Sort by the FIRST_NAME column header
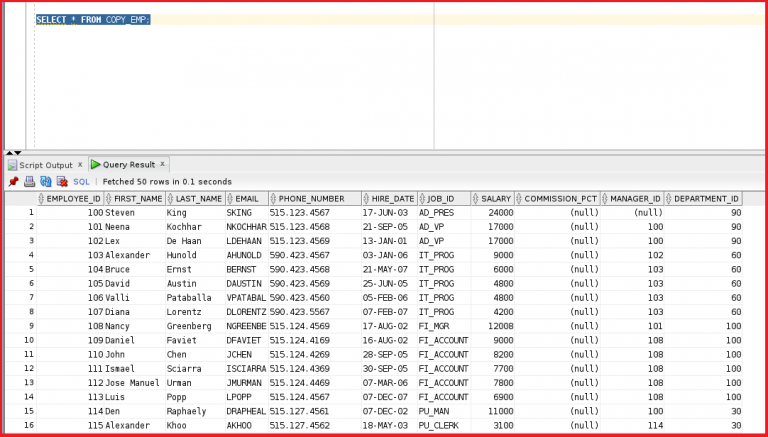The height and width of the screenshot is (437, 768). tap(134, 199)
